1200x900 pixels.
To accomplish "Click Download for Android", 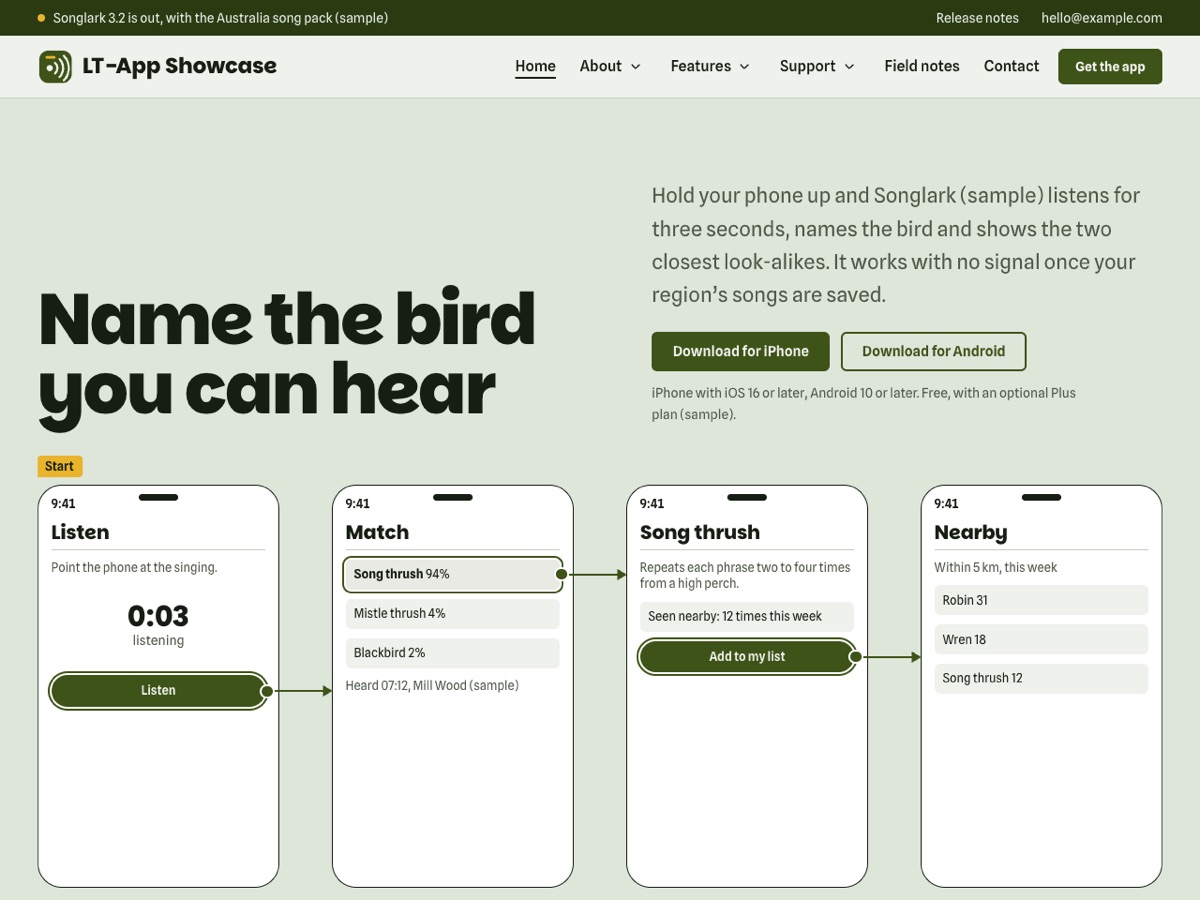I will [934, 351].
